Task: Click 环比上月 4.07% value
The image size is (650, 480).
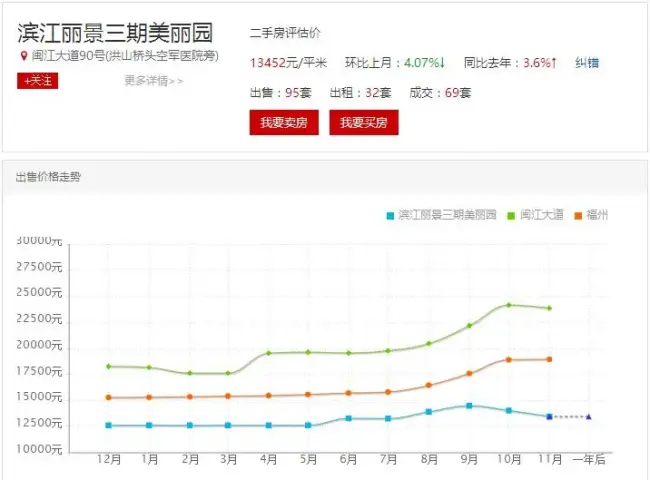Action: [x=424, y=63]
